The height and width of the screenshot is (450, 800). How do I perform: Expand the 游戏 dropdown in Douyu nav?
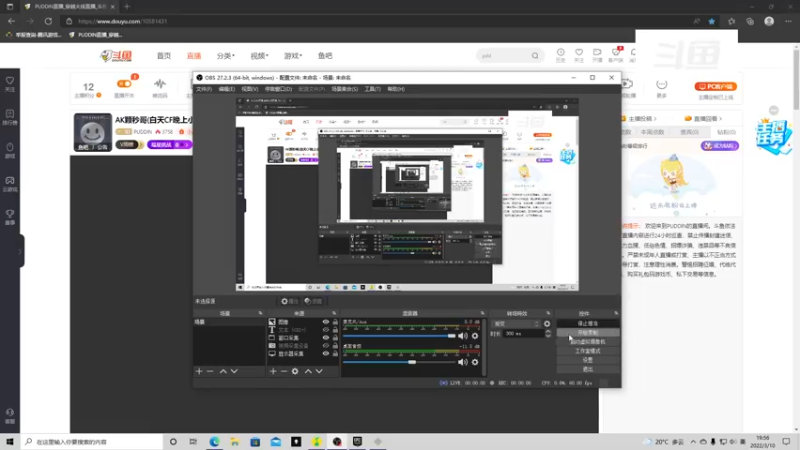[x=293, y=56]
